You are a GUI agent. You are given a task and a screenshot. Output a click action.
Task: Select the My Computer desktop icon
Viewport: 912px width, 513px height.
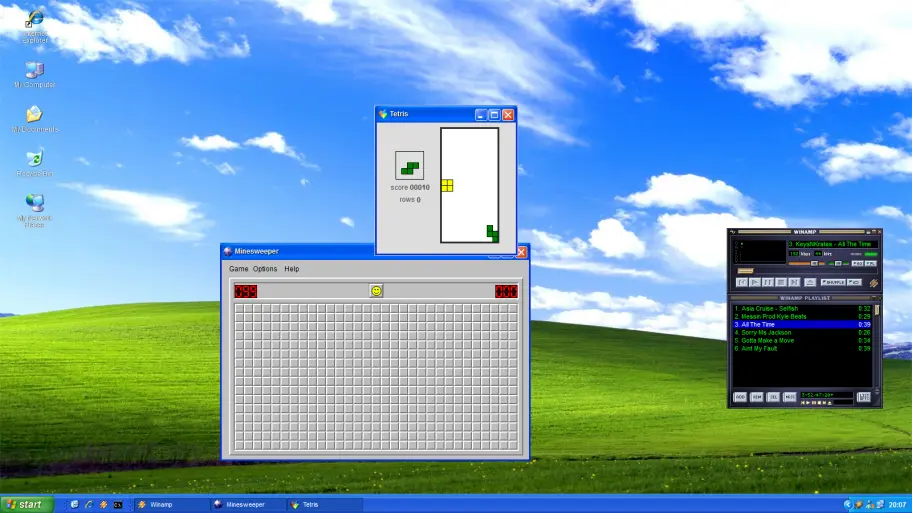[x=34, y=74]
